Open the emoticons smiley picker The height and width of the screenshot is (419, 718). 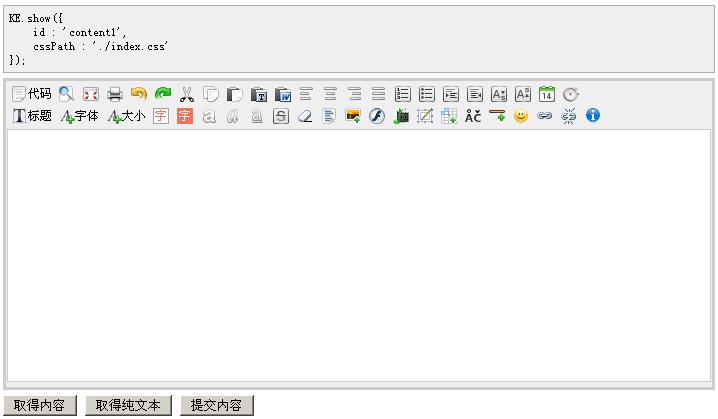click(521, 116)
